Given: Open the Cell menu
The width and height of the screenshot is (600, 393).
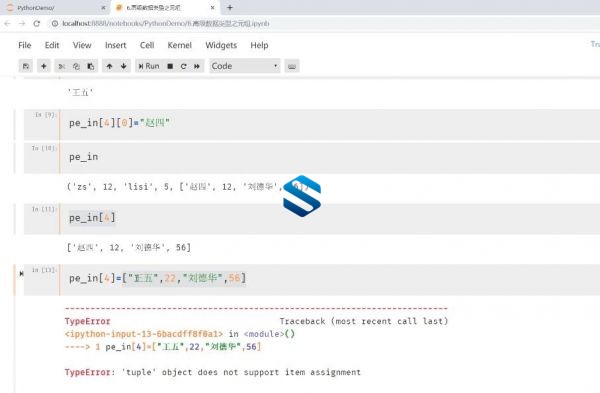Looking at the screenshot, I should [x=147, y=45].
